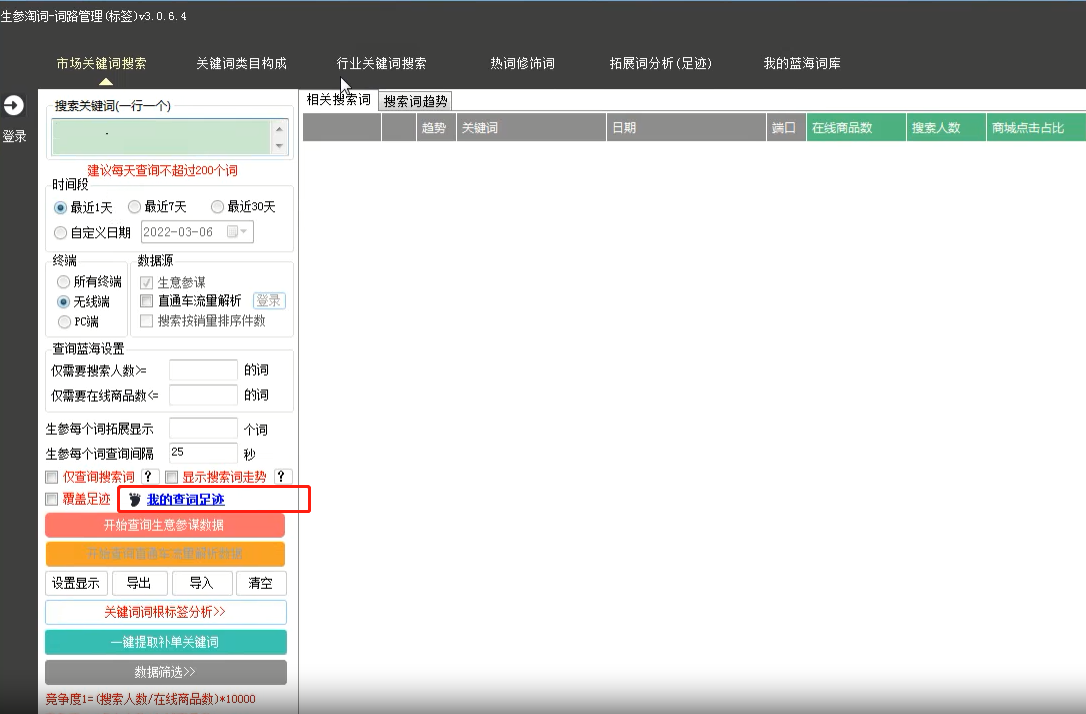Viewport: 1086px width, 714px height.
Task: Select 相关搜索词 sub-tab
Action: tap(339, 100)
